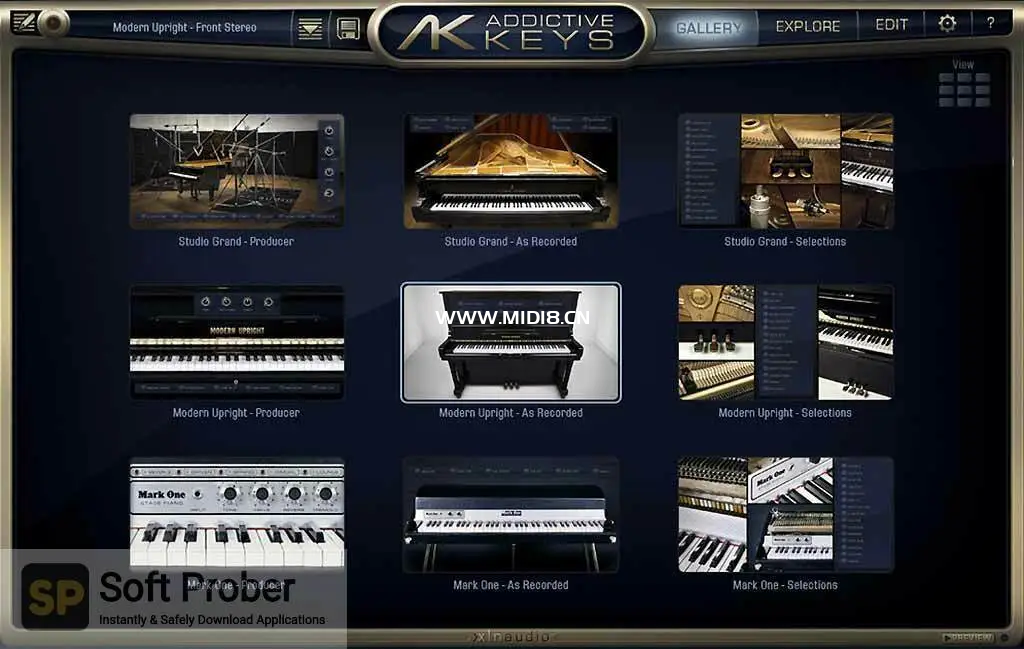This screenshot has width=1024, height=649.
Task: Select the Modern Upright - As Recorded thumbnail
Action: click(511, 343)
